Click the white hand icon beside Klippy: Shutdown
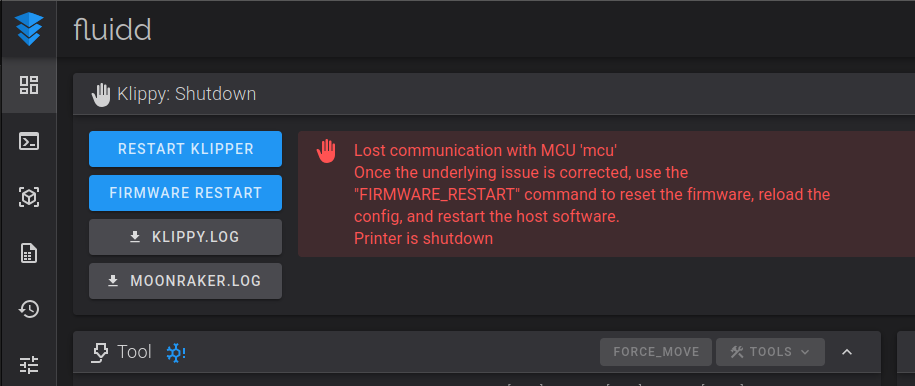 coord(101,95)
